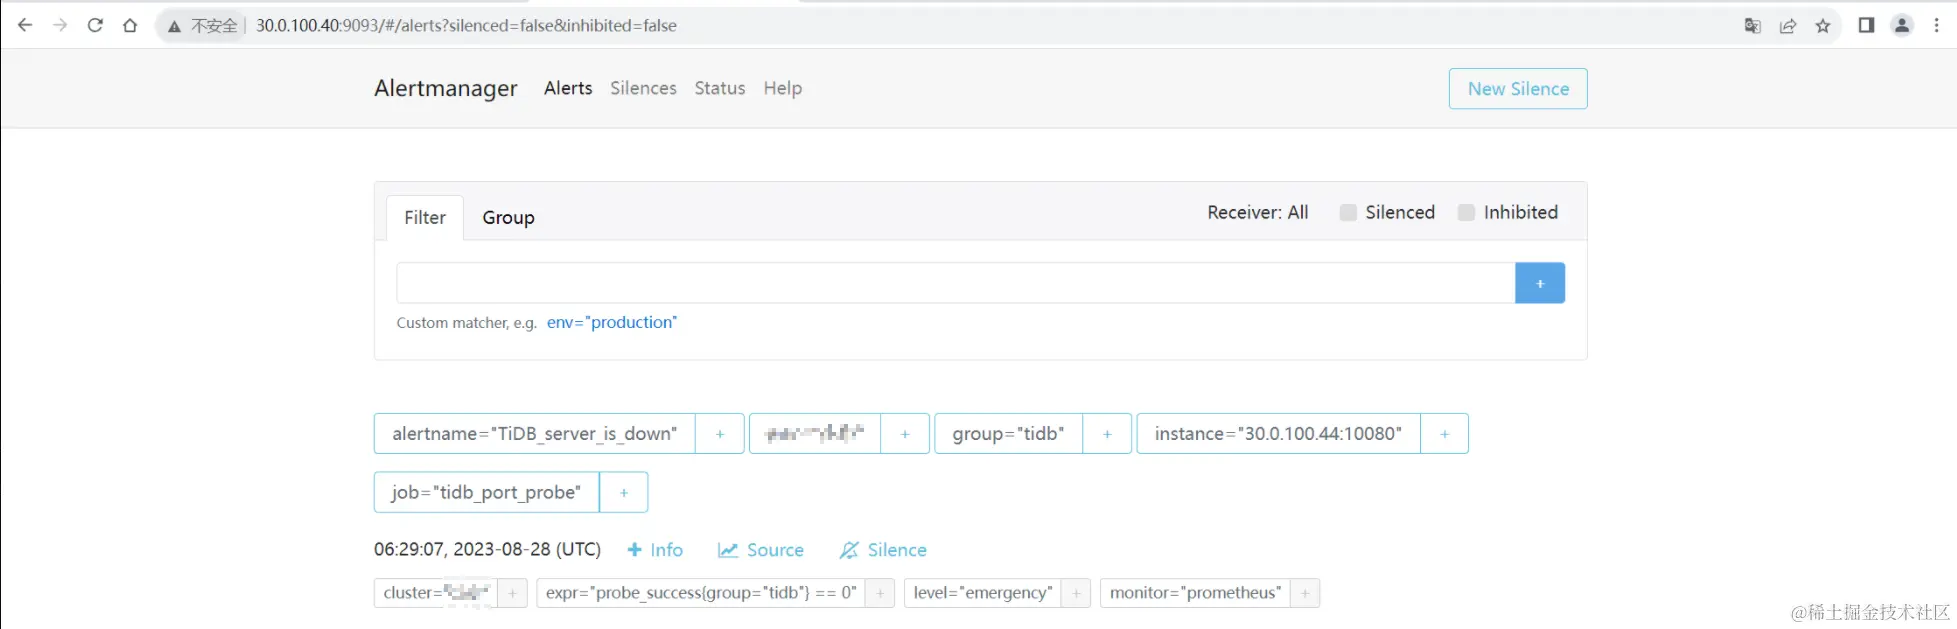Add the blurred label to filter

point(905,434)
